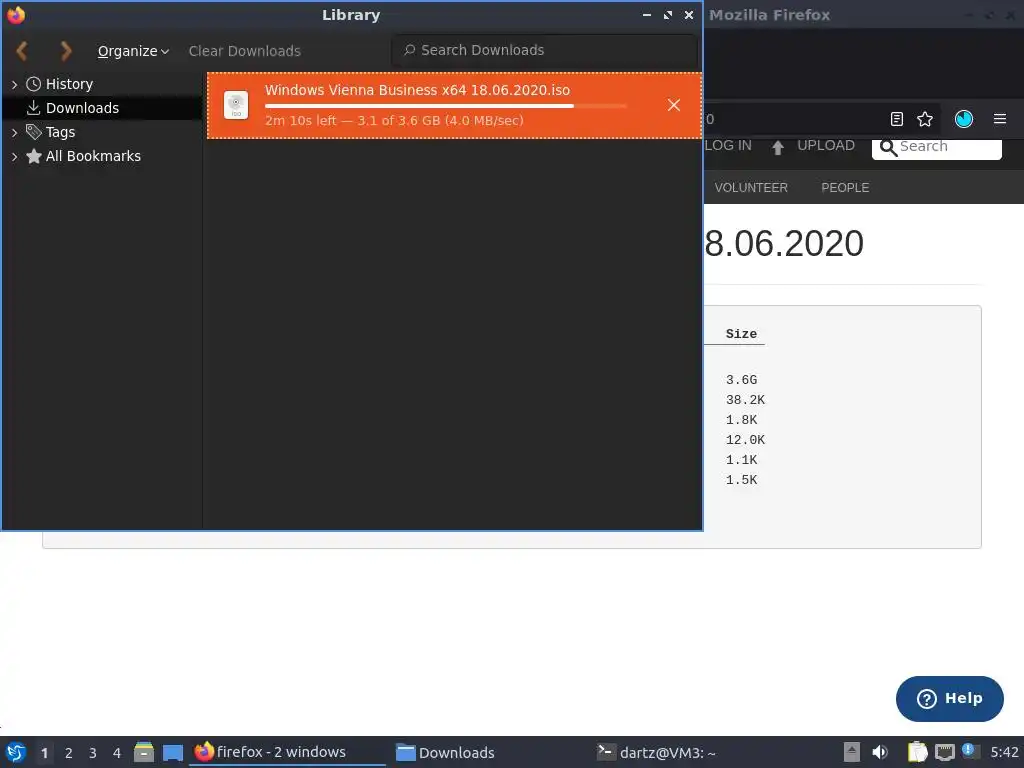The image size is (1024, 768).
Task: Click the upload arrow icon
Action: pyautogui.click(x=777, y=148)
